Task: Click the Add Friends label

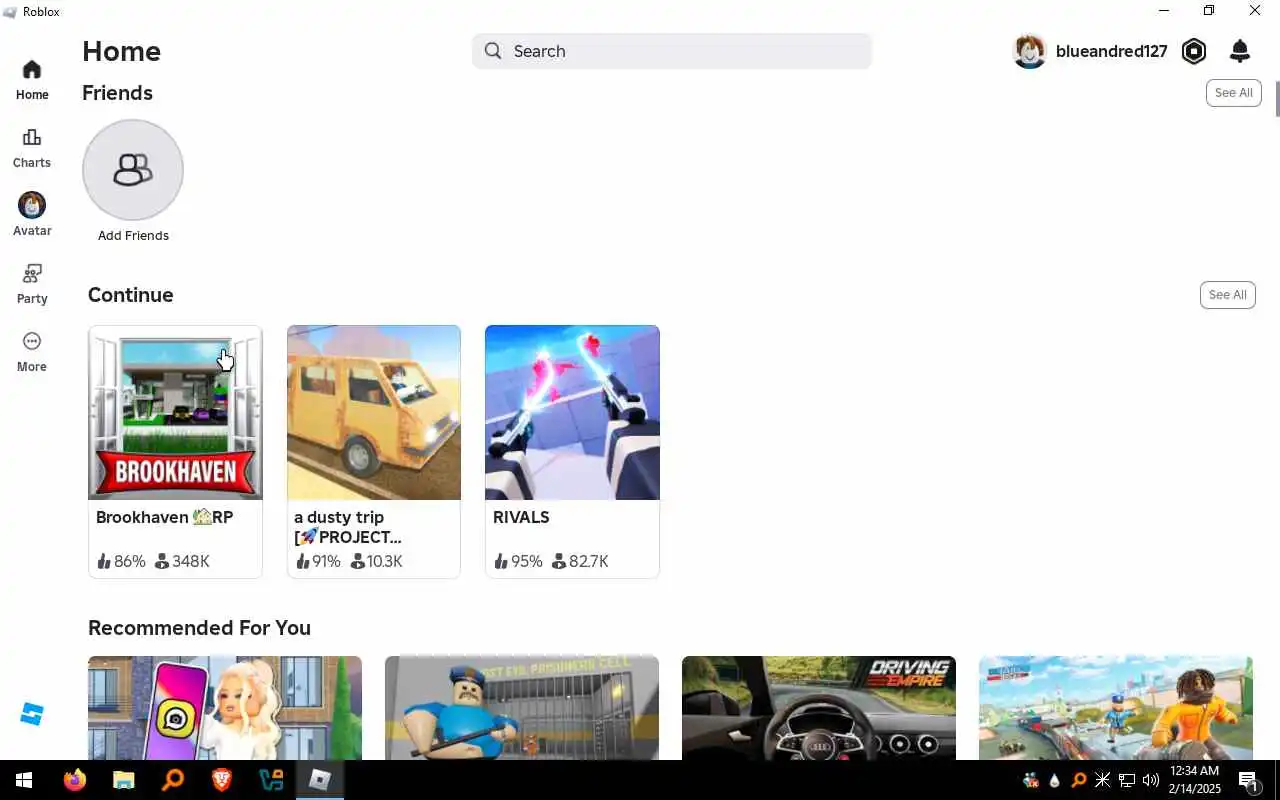Action: pyautogui.click(x=133, y=236)
